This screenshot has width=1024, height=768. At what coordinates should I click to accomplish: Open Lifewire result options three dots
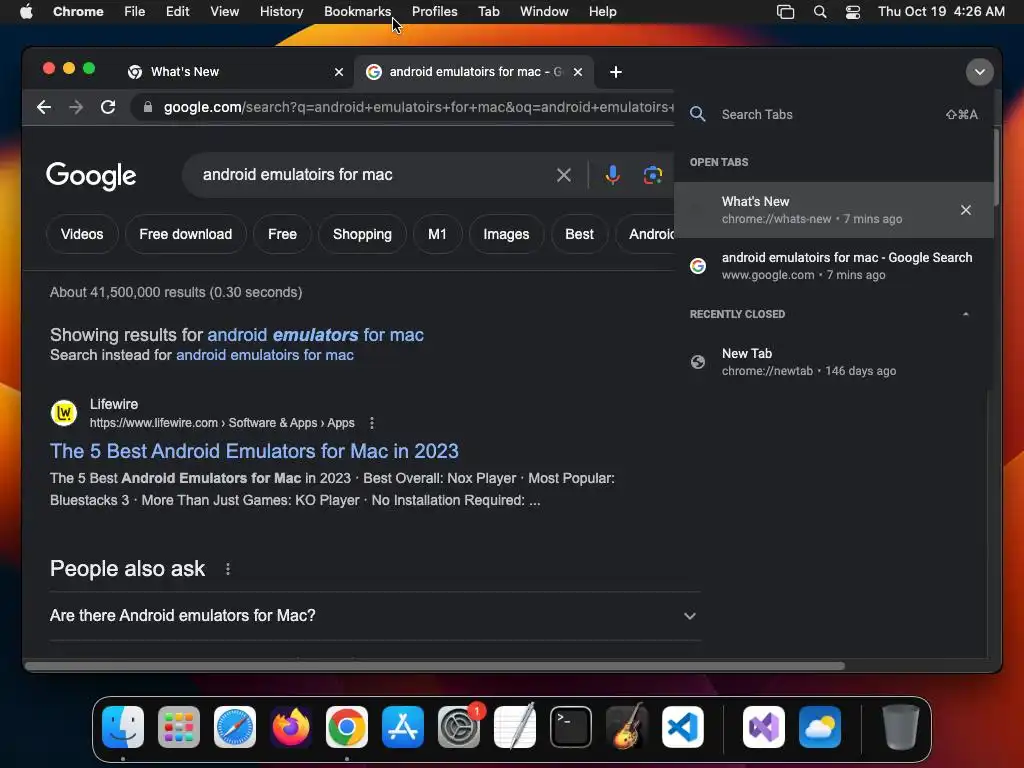coord(372,423)
